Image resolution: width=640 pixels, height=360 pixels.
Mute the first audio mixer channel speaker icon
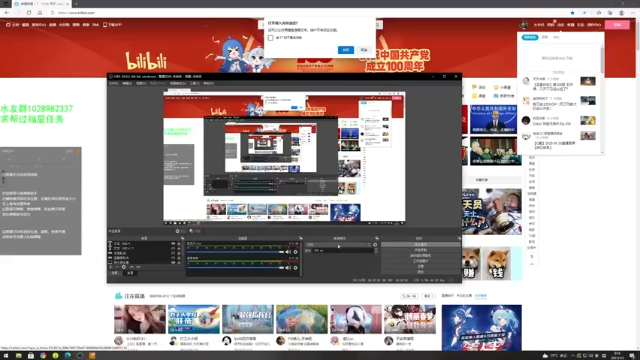[288, 252]
